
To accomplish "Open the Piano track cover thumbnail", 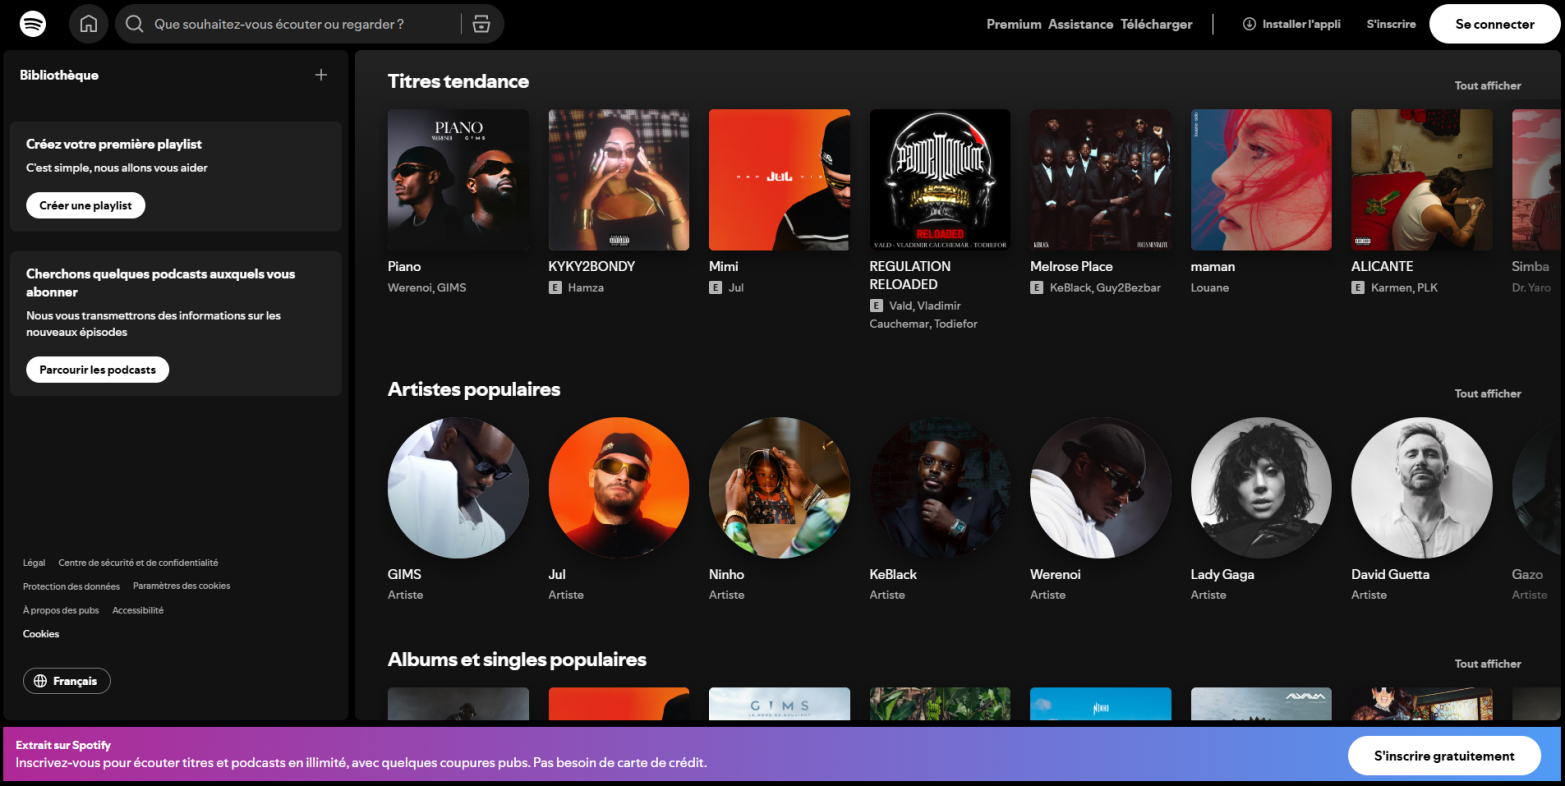I will pos(458,180).
